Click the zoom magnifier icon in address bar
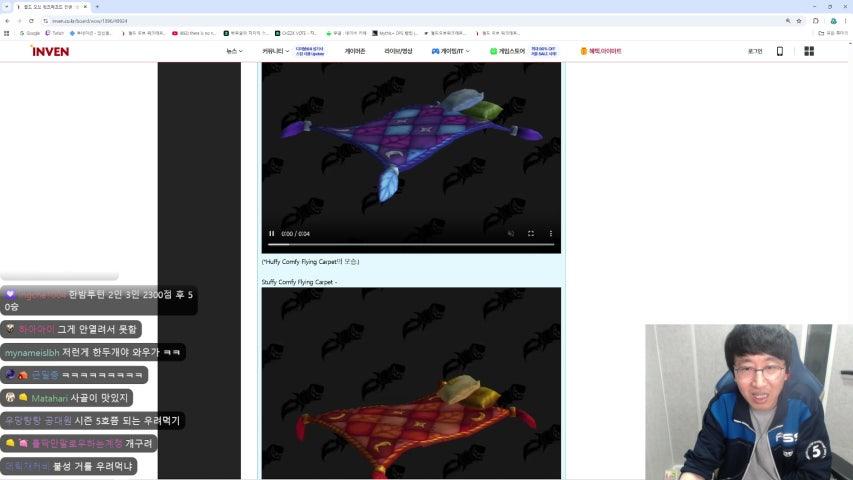The image size is (853, 480). pyautogui.click(x=788, y=21)
